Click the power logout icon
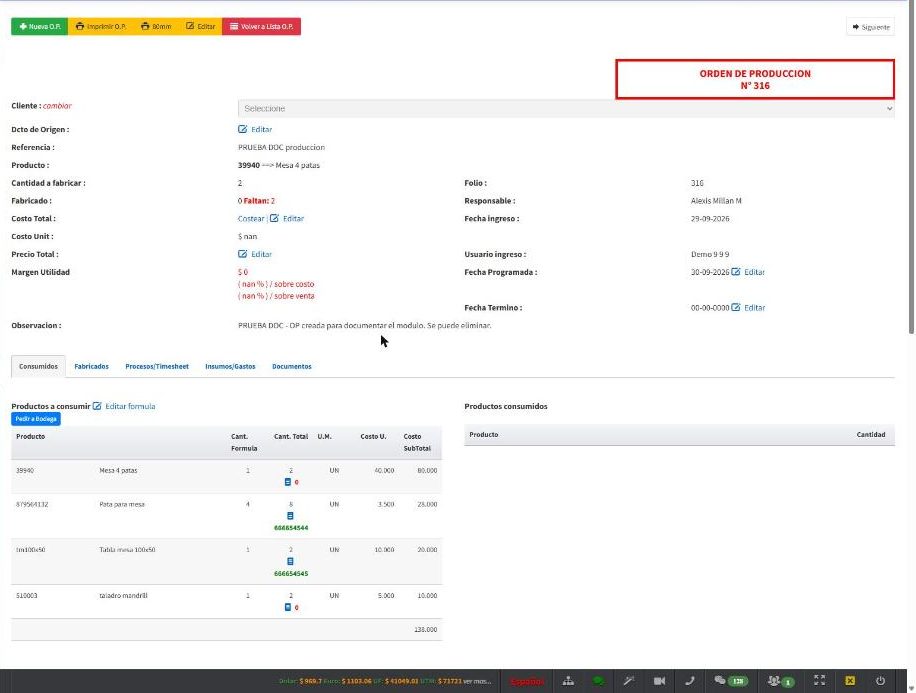916x693 pixels. coord(880,680)
